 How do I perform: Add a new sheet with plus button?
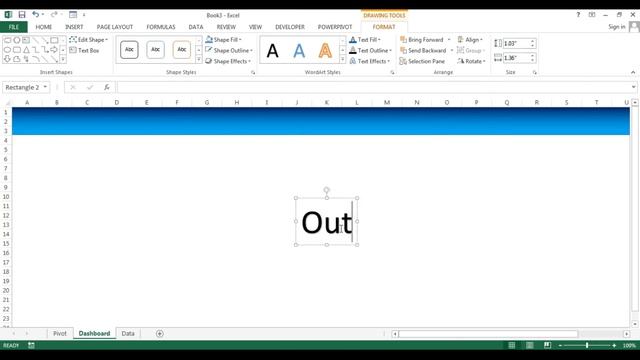pos(160,334)
